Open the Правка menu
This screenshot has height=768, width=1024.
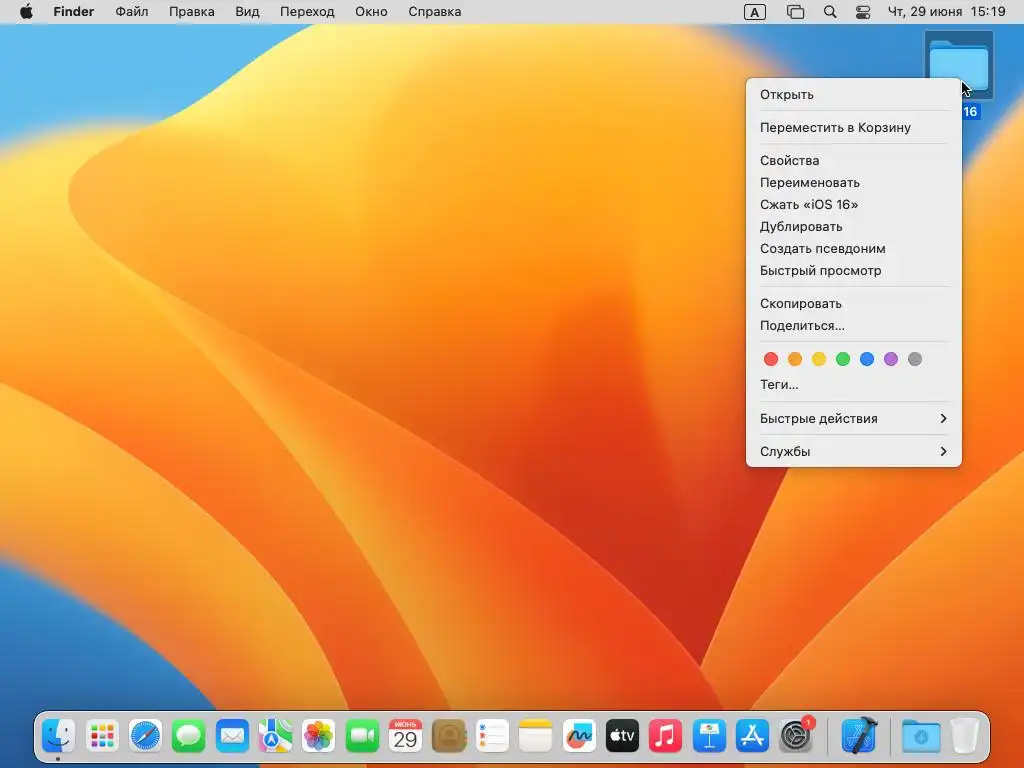pos(192,12)
